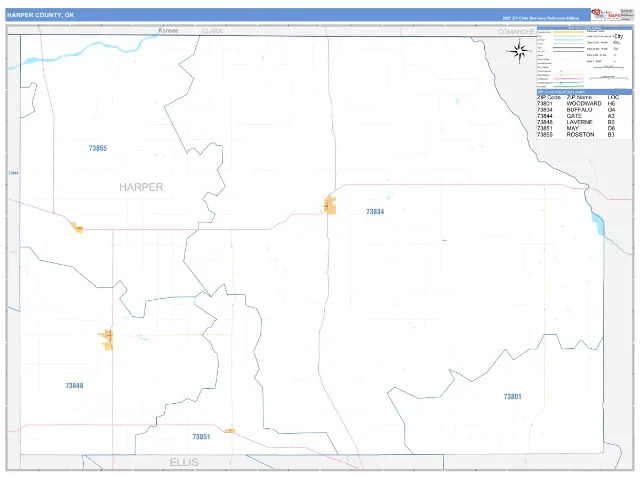The height and width of the screenshot is (480, 640).
Task: Click the small town marker south of HARPER label
Action: (77, 227)
